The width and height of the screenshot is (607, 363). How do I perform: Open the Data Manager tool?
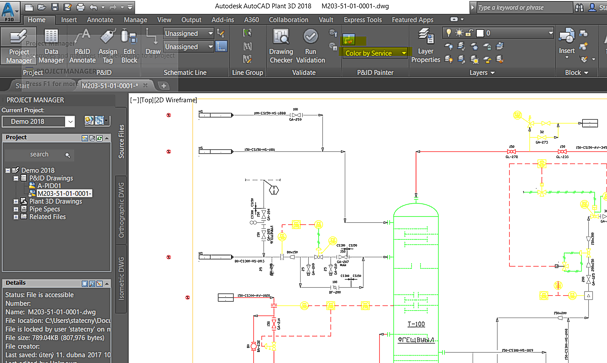pos(51,46)
